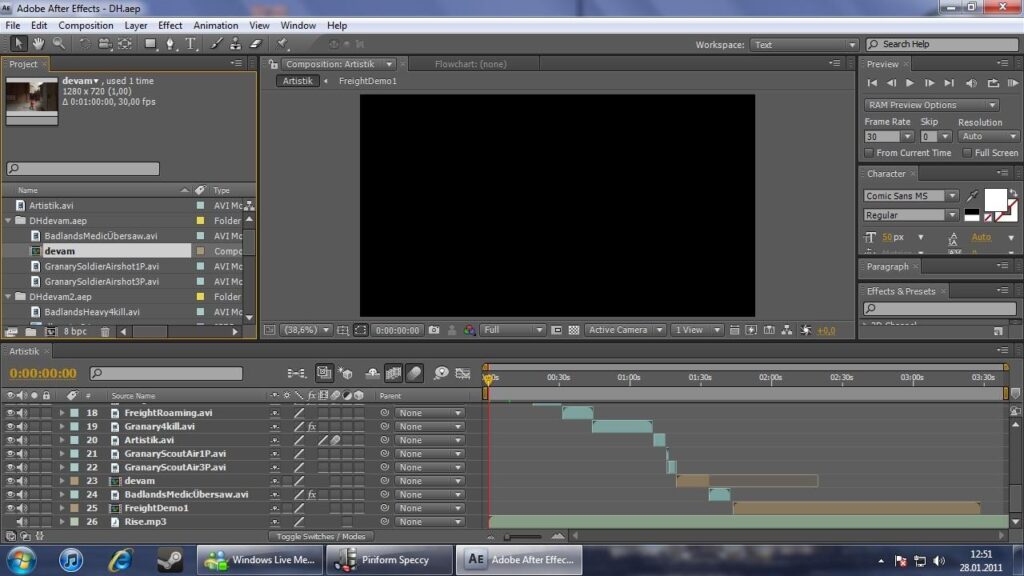
Task: Select the Zoom tool magnifier
Action: [x=59, y=44]
